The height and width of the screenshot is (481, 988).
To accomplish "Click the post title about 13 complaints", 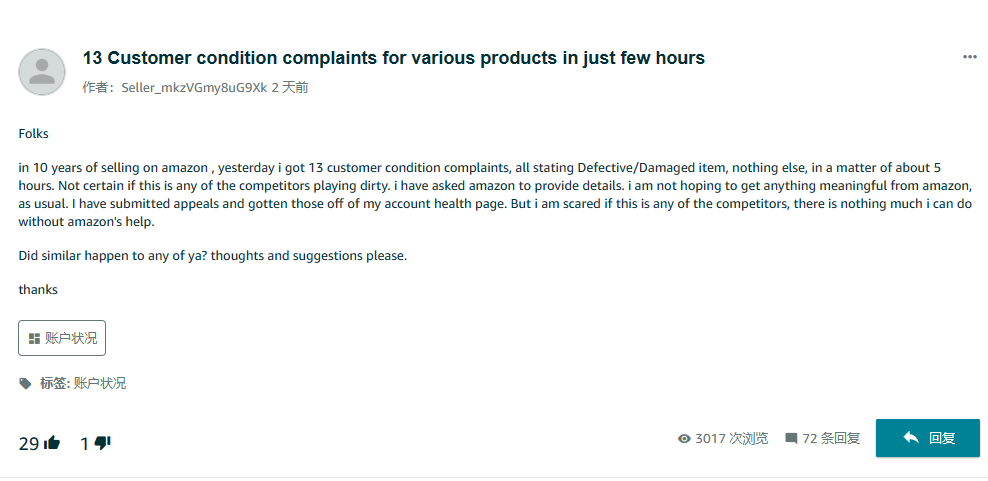I will pyautogui.click(x=393, y=57).
